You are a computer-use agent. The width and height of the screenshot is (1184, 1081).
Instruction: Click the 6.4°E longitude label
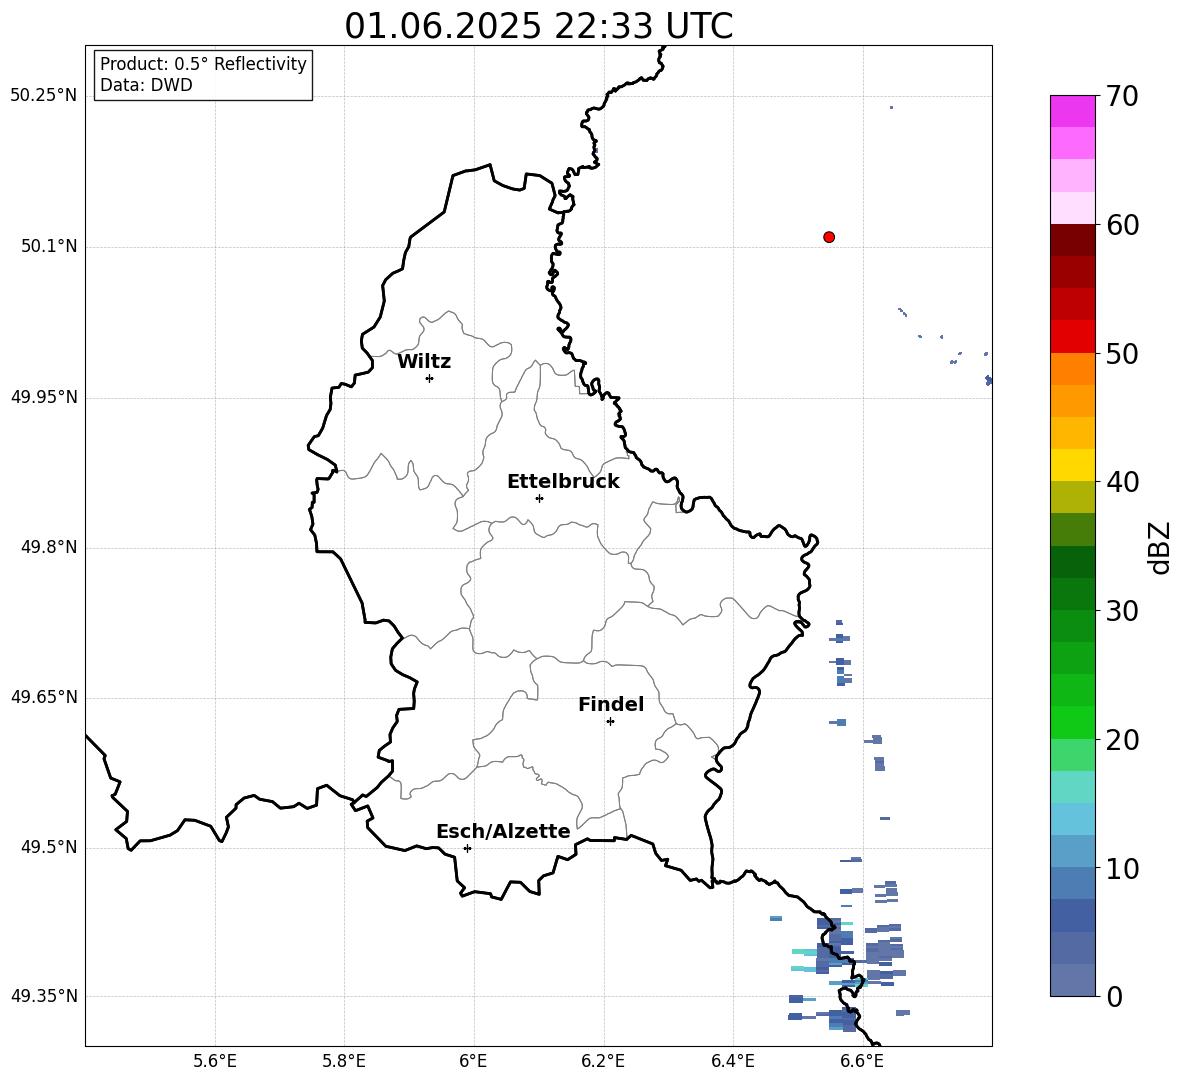[732, 1061]
